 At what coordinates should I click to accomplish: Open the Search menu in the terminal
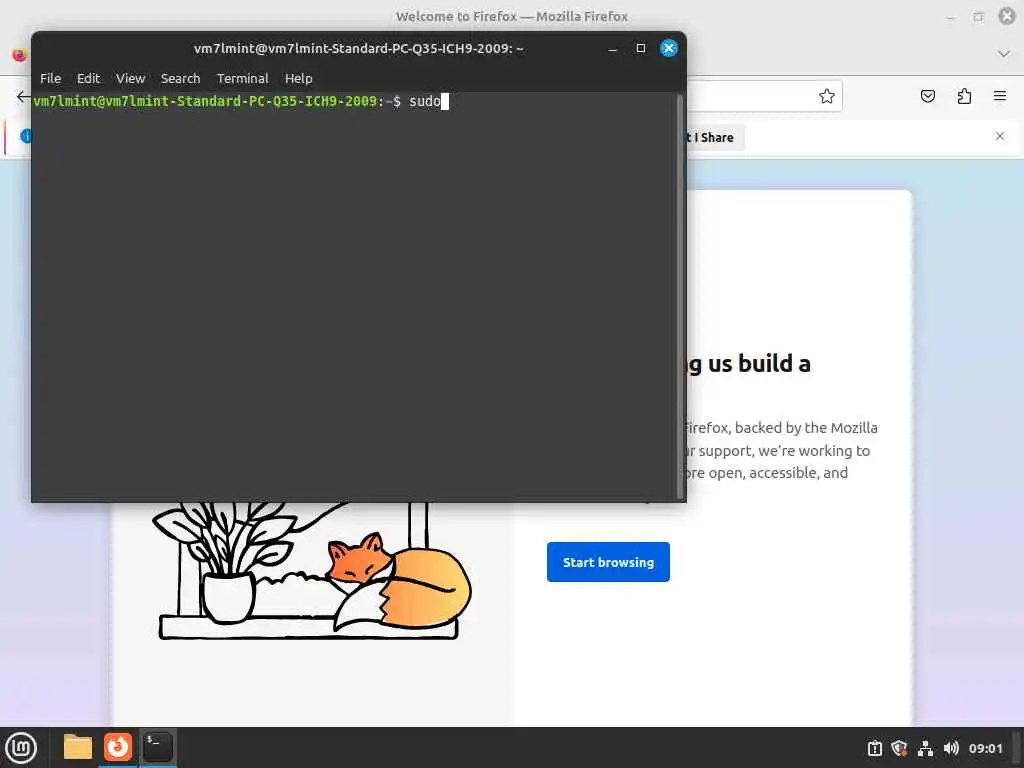[180, 78]
